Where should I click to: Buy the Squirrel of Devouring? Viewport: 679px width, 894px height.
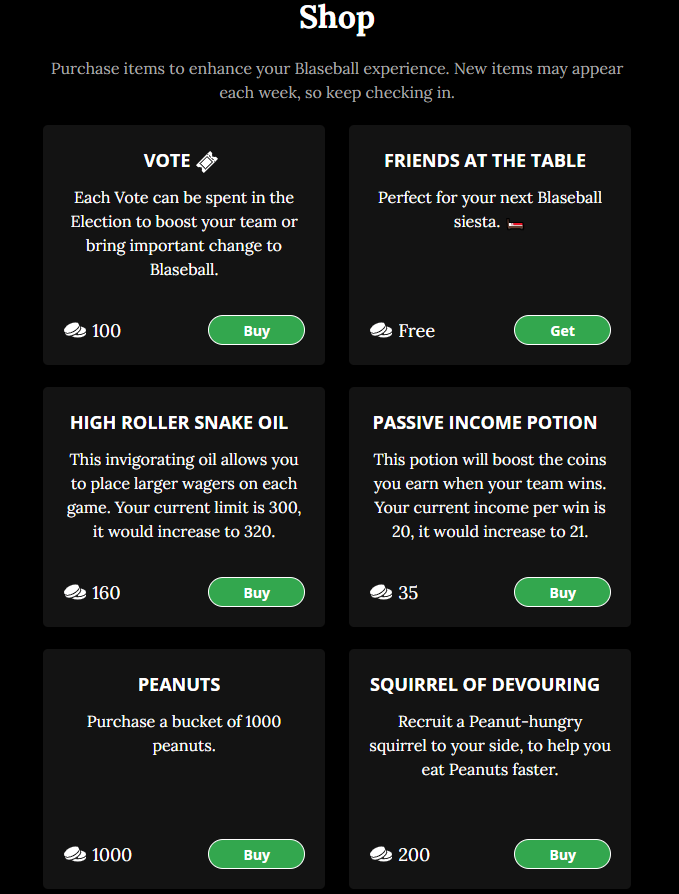pos(562,854)
